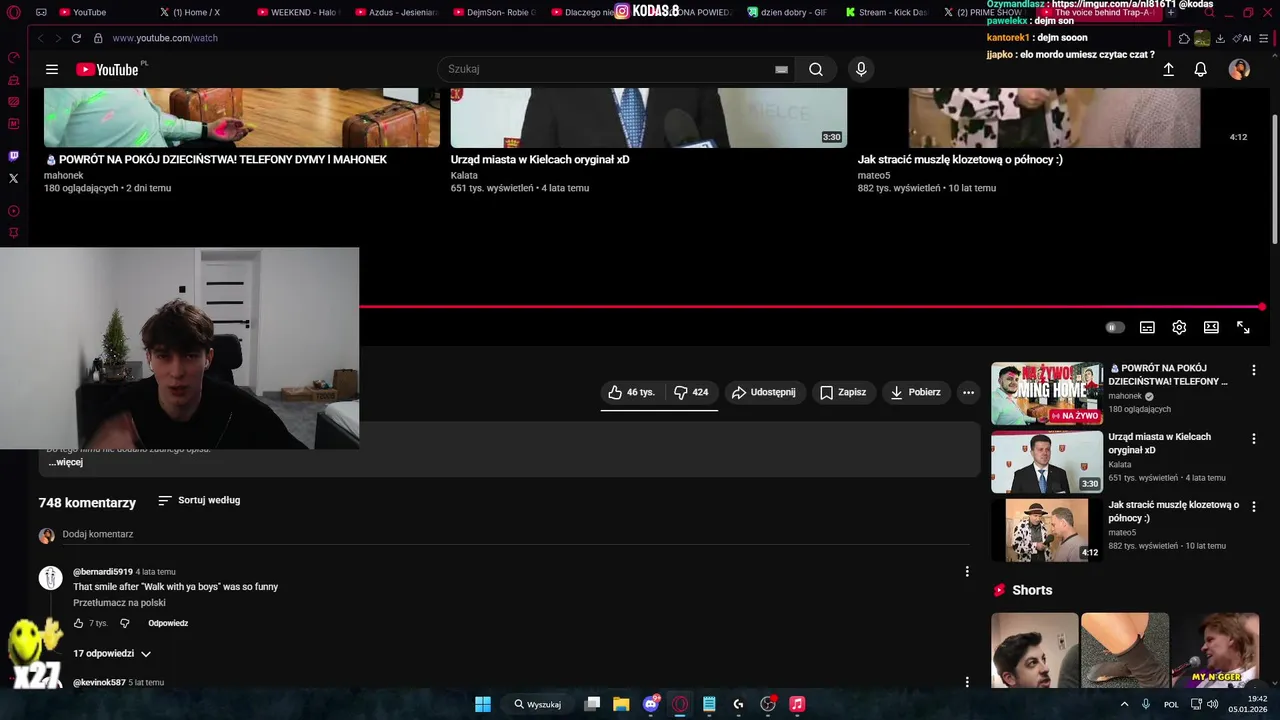Enter fullscreen on the video player
Screen dimensions: 1280x720
(1243, 327)
